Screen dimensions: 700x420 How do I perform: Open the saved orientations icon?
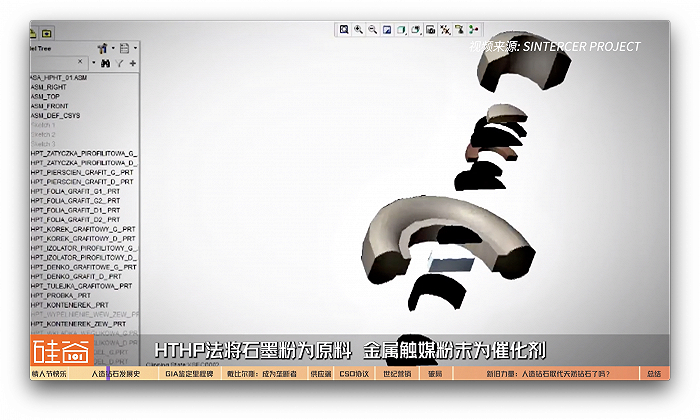pyautogui.click(x=416, y=30)
